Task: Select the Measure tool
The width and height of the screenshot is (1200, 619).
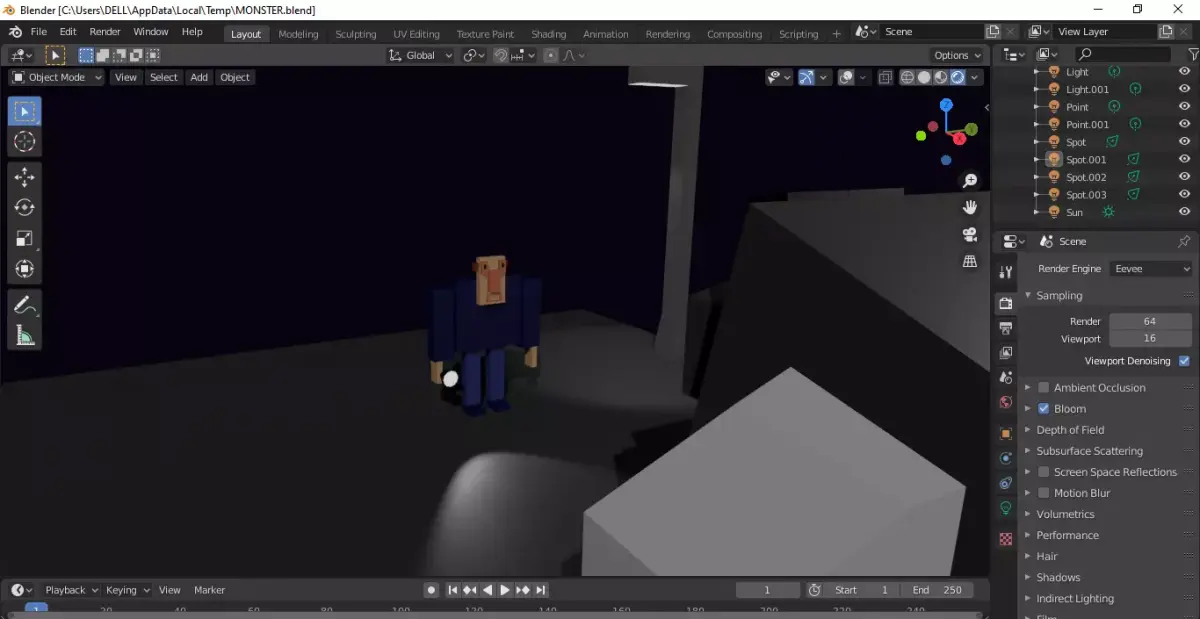Action: click(25, 336)
